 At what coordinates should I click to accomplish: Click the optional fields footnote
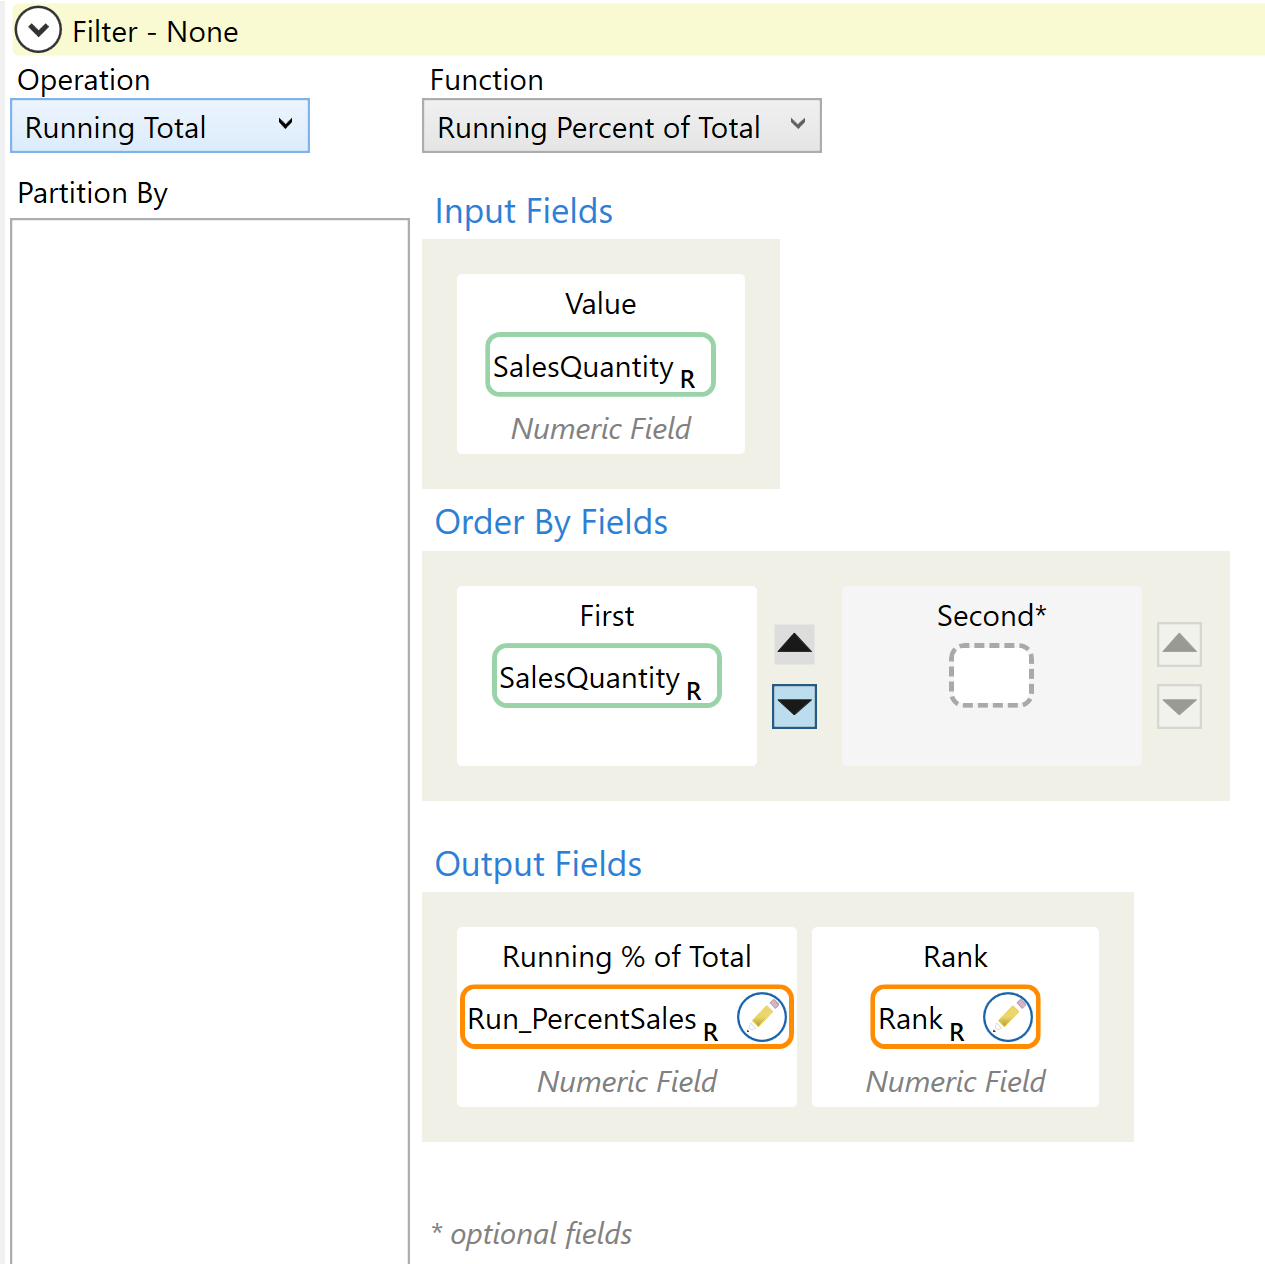click(x=532, y=1234)
